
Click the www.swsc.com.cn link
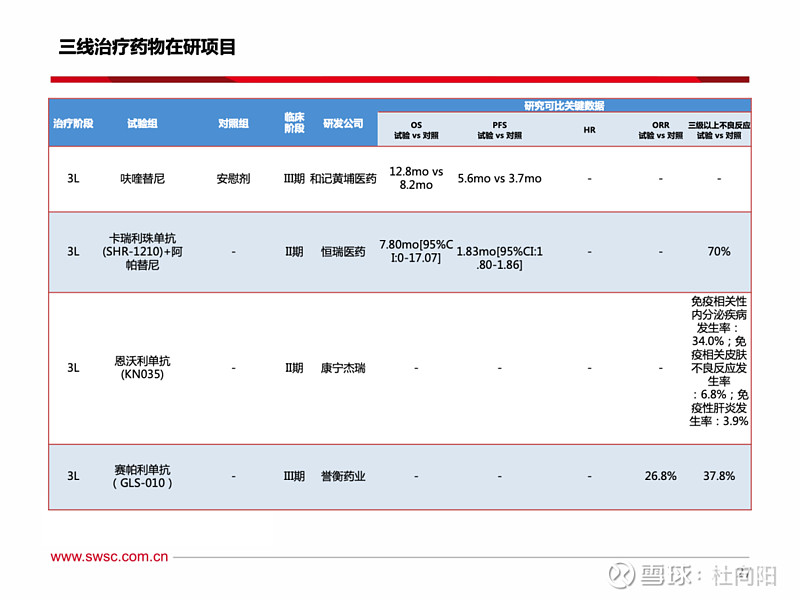point(109,557)
